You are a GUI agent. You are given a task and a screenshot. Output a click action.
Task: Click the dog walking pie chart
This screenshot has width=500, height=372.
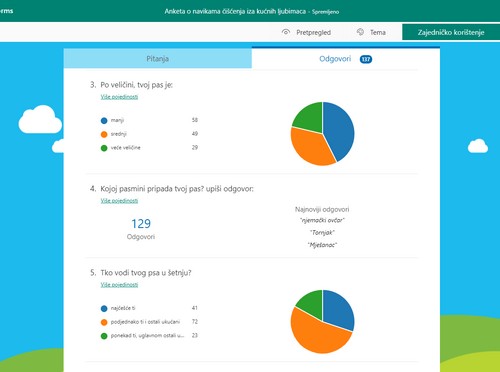point(322,322)
